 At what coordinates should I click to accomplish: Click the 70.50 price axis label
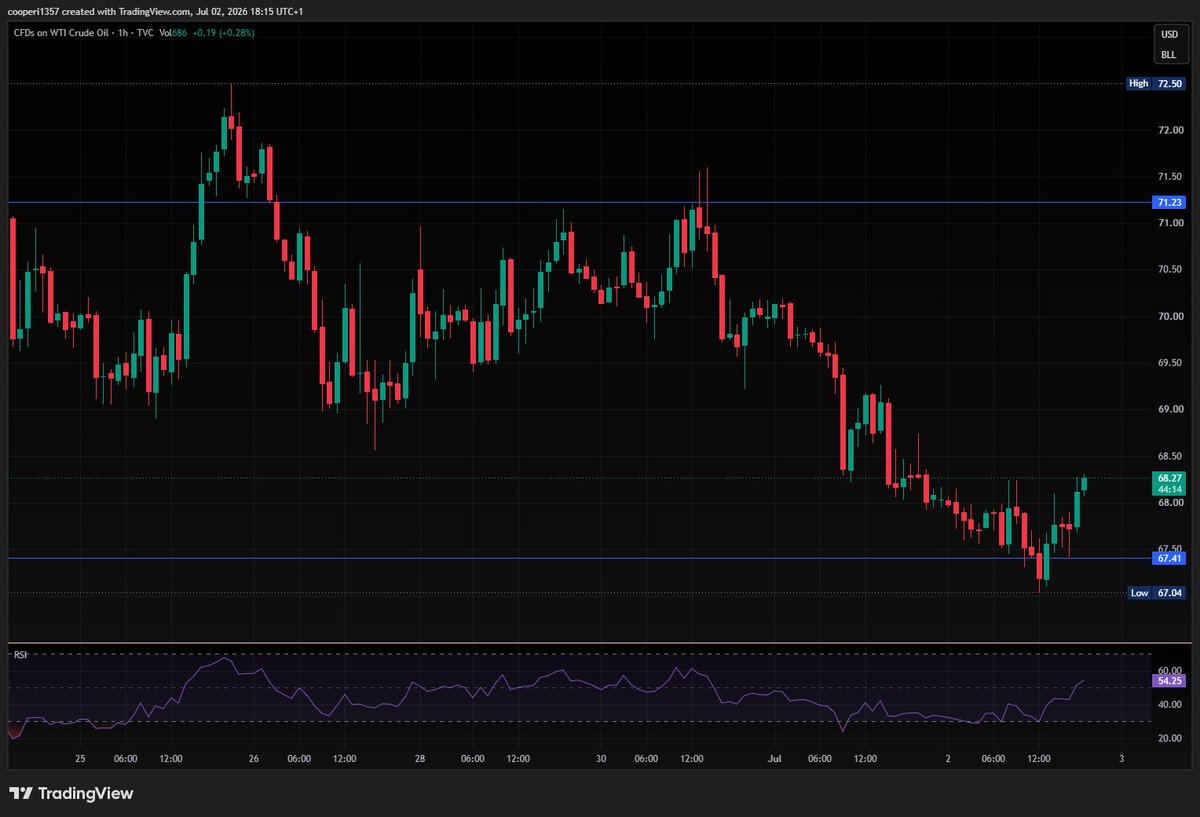tap(1169, 270)
